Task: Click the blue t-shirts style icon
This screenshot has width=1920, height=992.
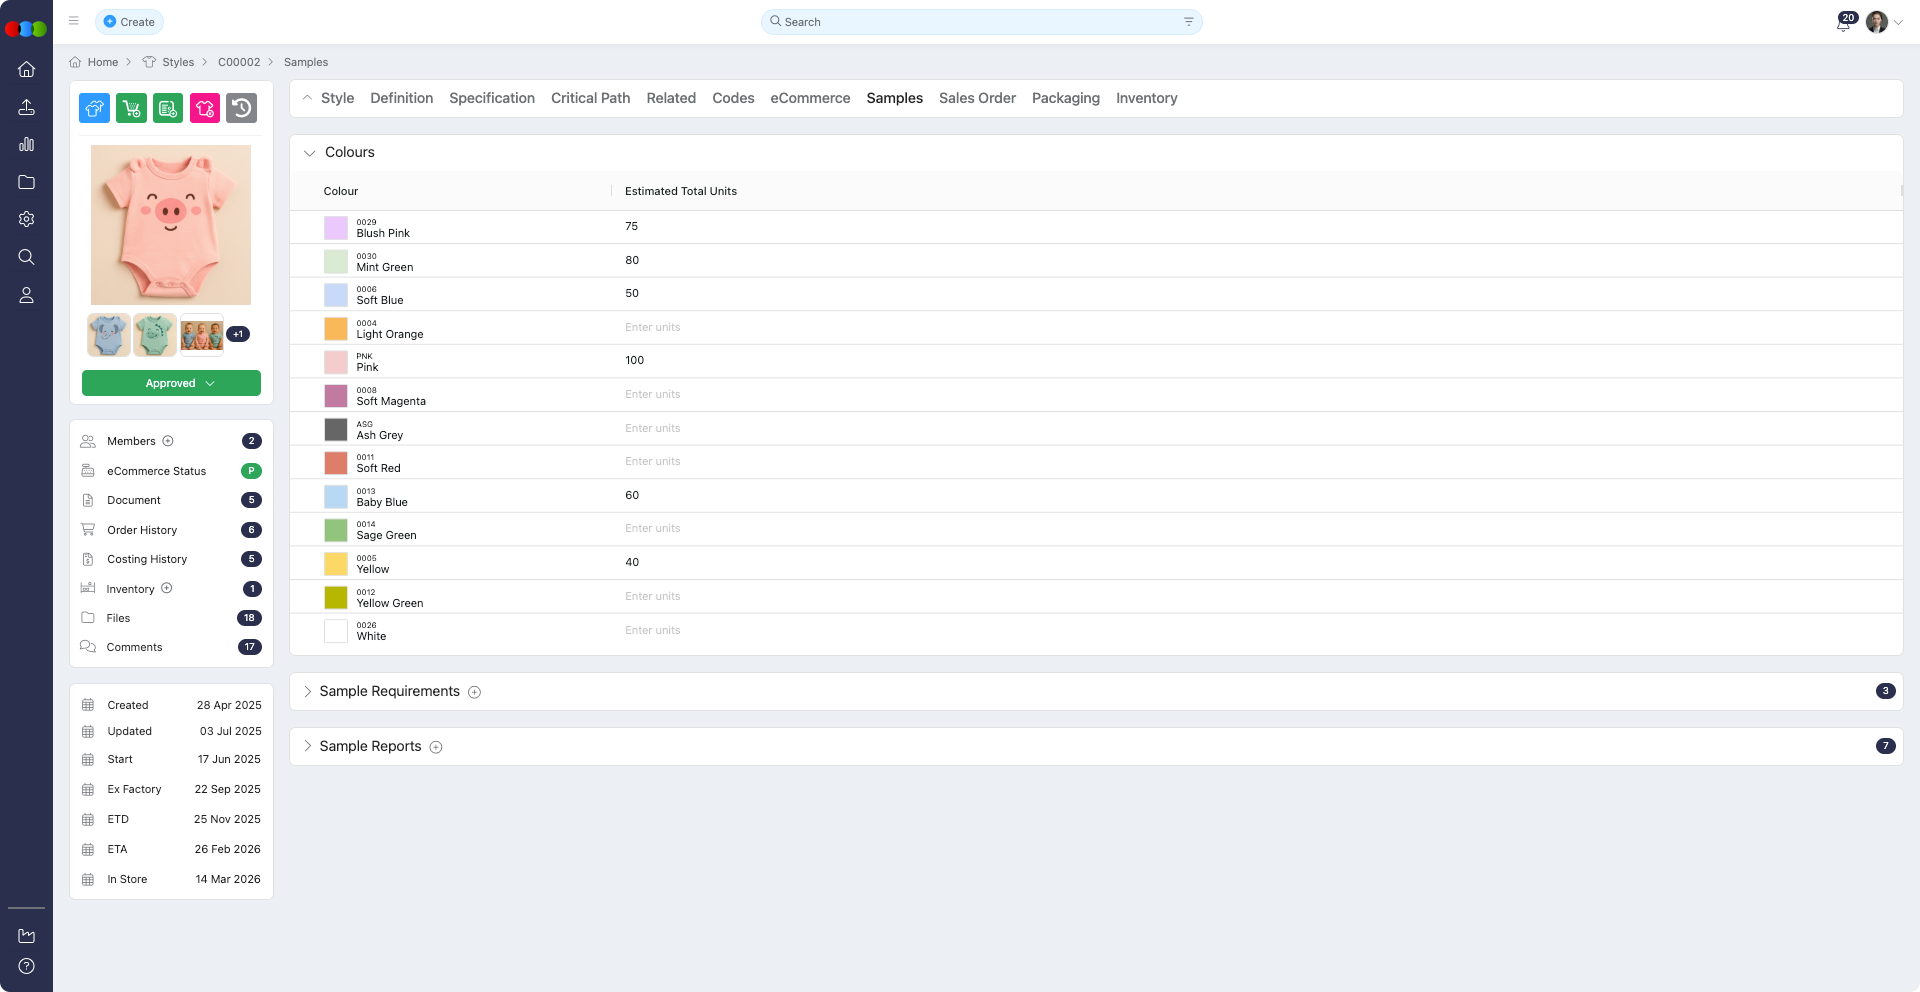Action: pos(94,108)
